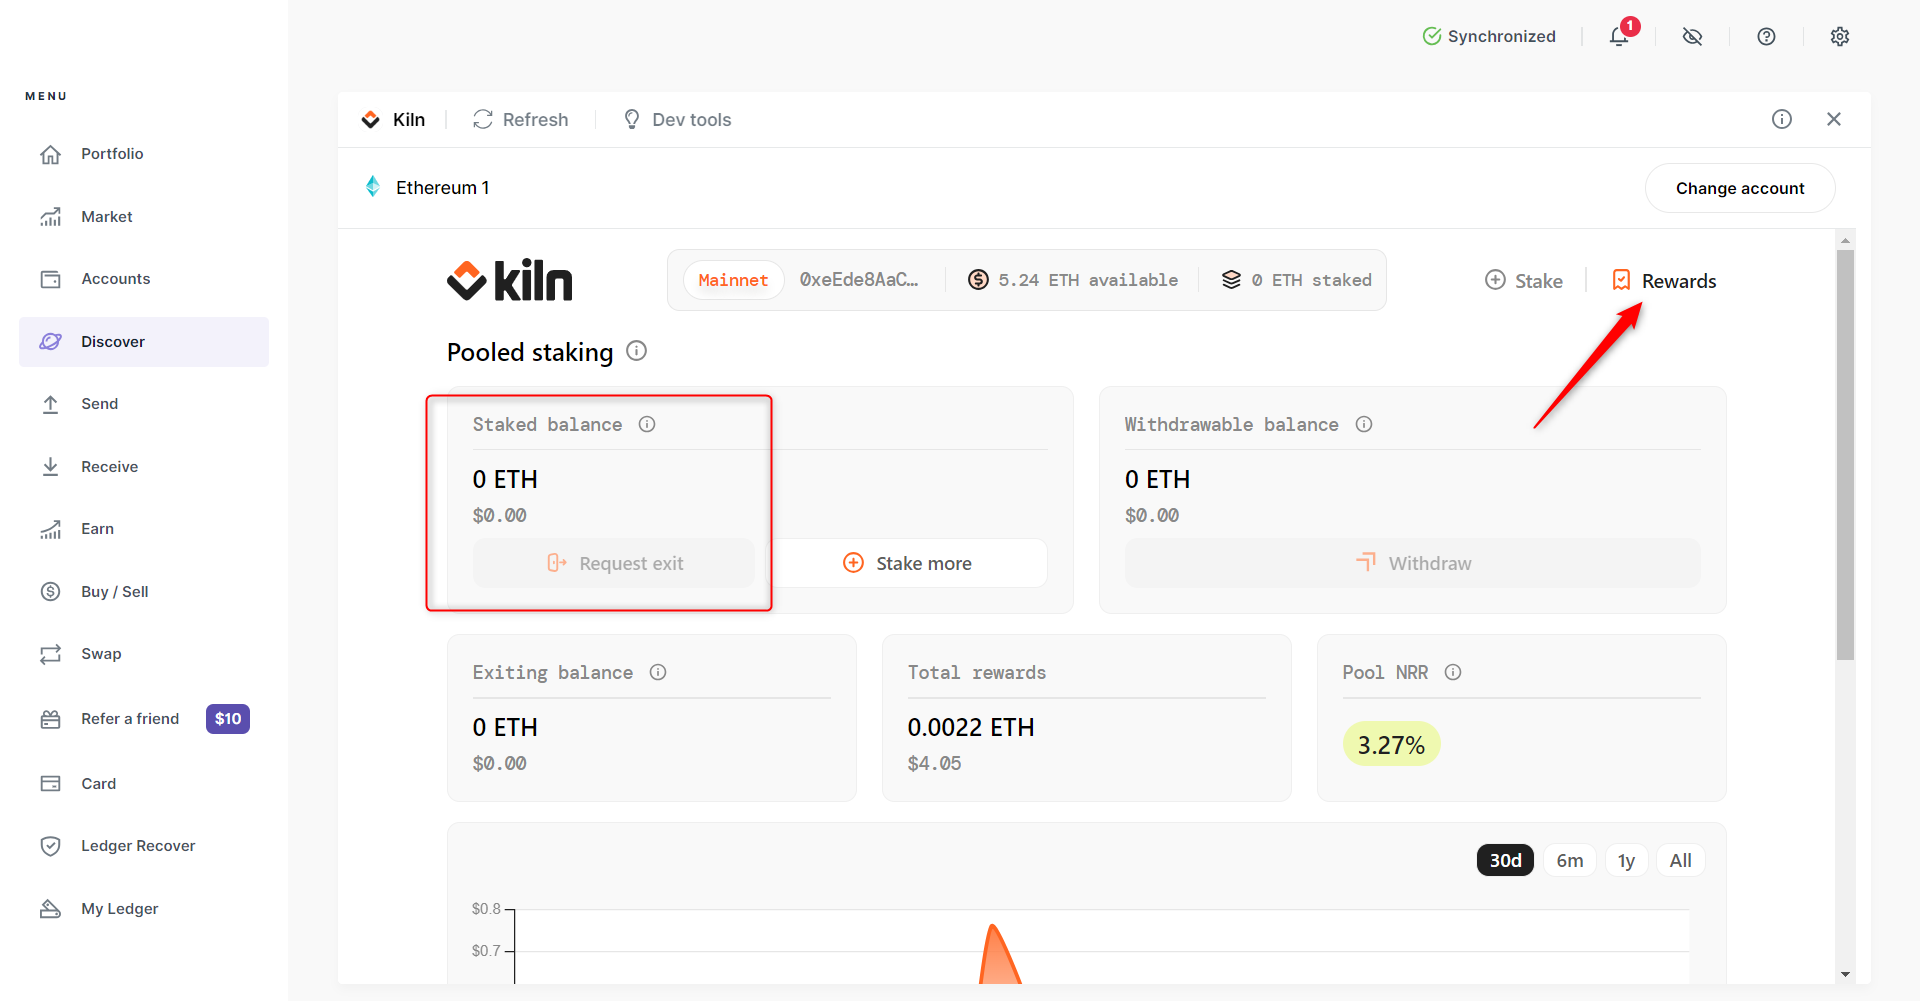Open the Send menu item
This screenshot has height=1001, width=1920.
144,404
